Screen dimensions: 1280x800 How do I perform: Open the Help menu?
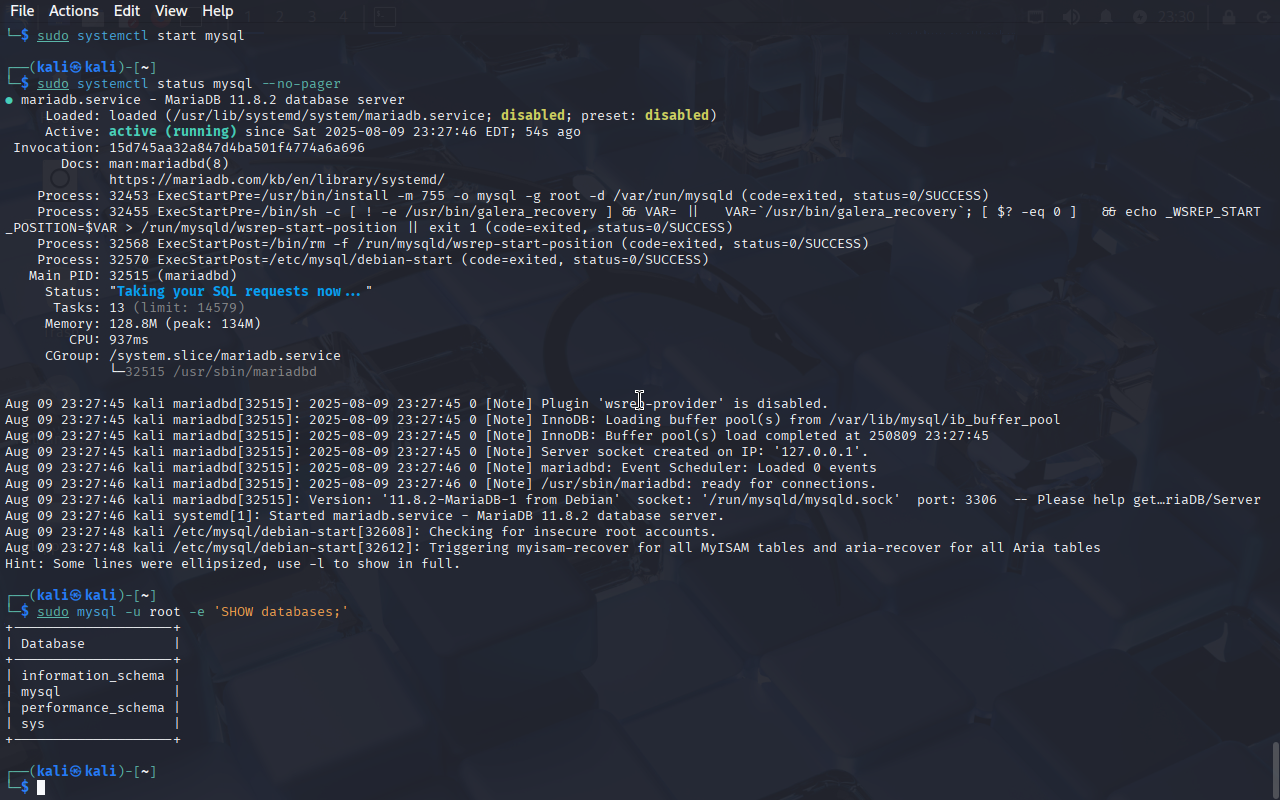(218, 11)
